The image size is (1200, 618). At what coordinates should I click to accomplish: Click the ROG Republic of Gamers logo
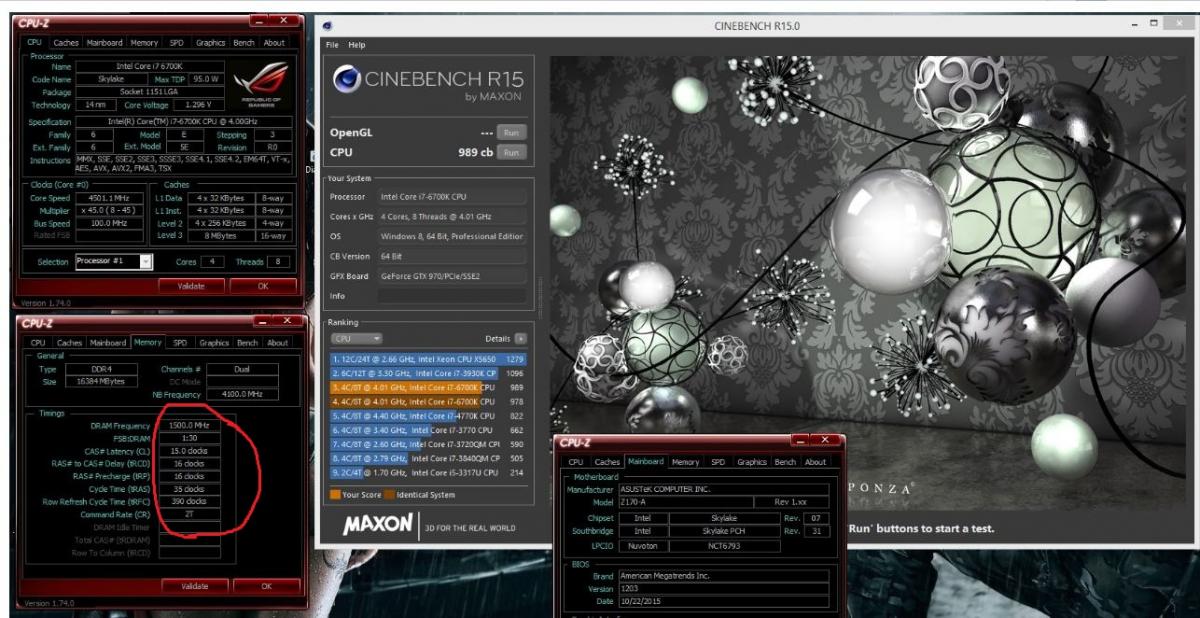click(260, 86)
